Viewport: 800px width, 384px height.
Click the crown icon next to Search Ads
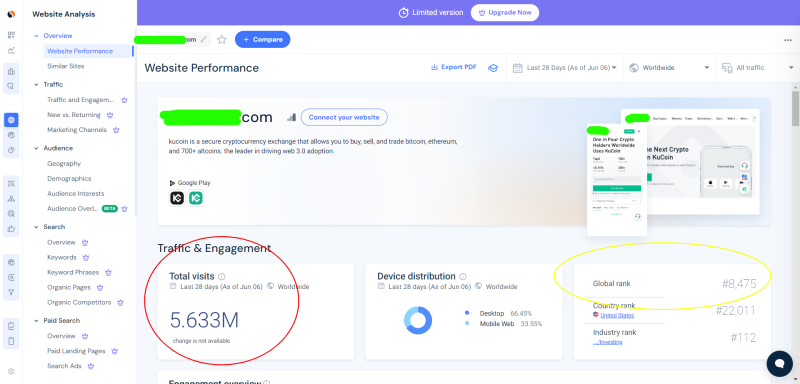(x=91, y=366)
